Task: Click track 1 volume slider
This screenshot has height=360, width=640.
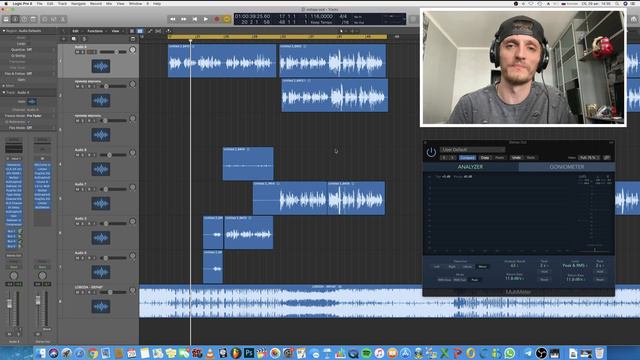Action: click(113, 52)
